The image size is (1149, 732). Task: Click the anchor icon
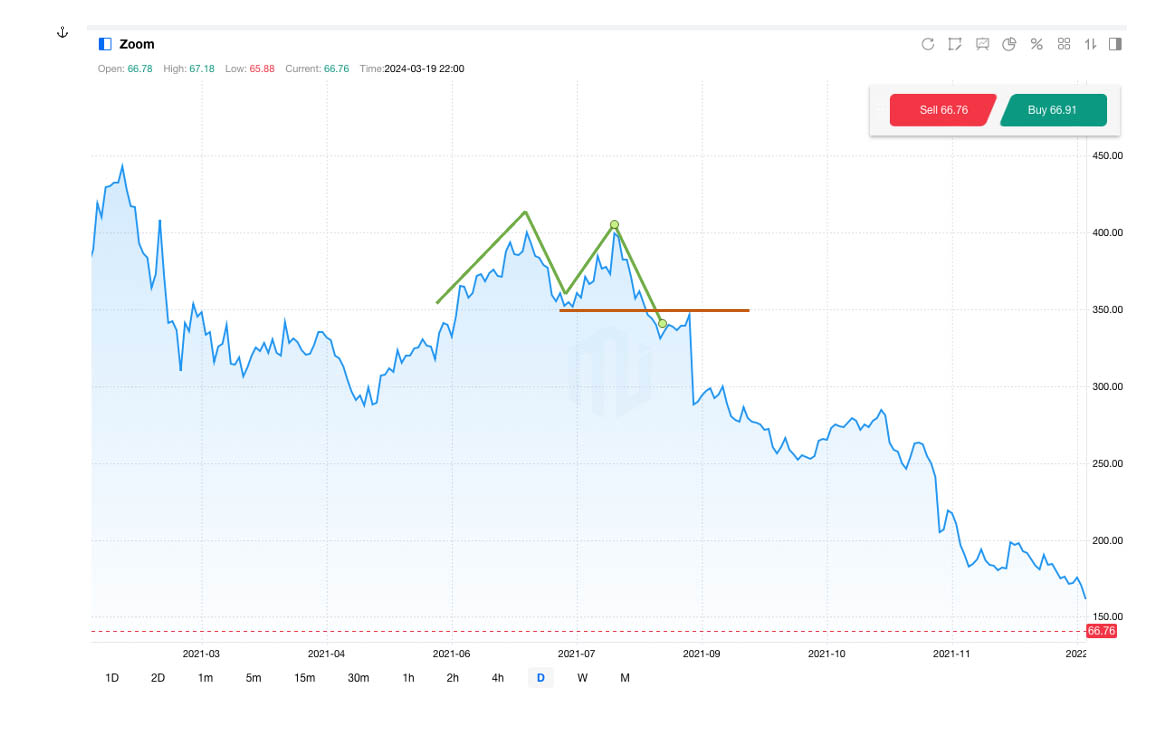pos(62,33)
